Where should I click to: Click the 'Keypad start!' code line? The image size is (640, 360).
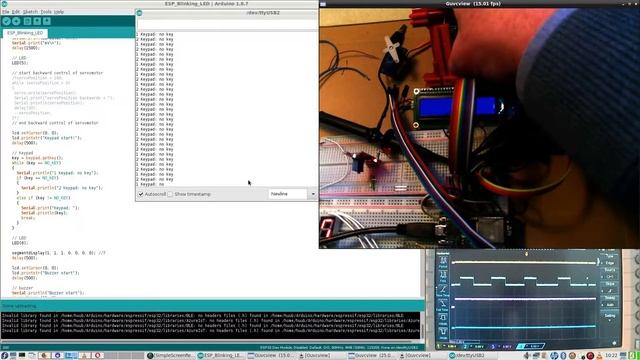click(47, 138)
